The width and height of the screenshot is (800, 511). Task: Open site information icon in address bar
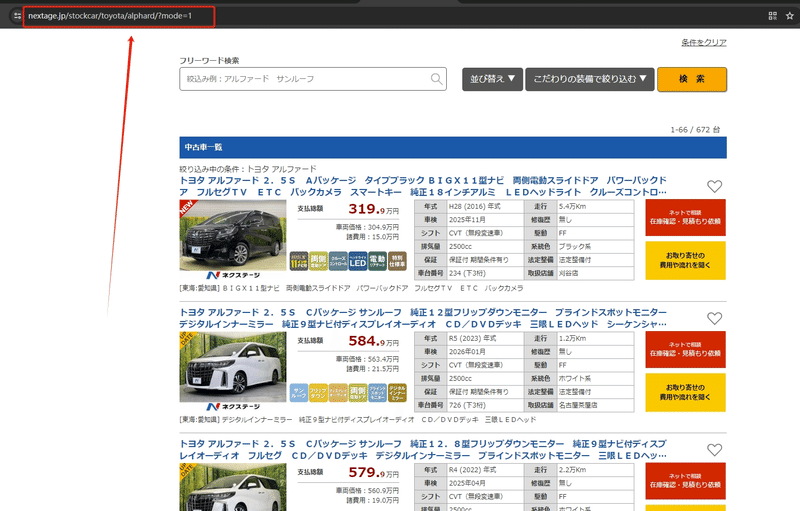click(x=17, y=16)
